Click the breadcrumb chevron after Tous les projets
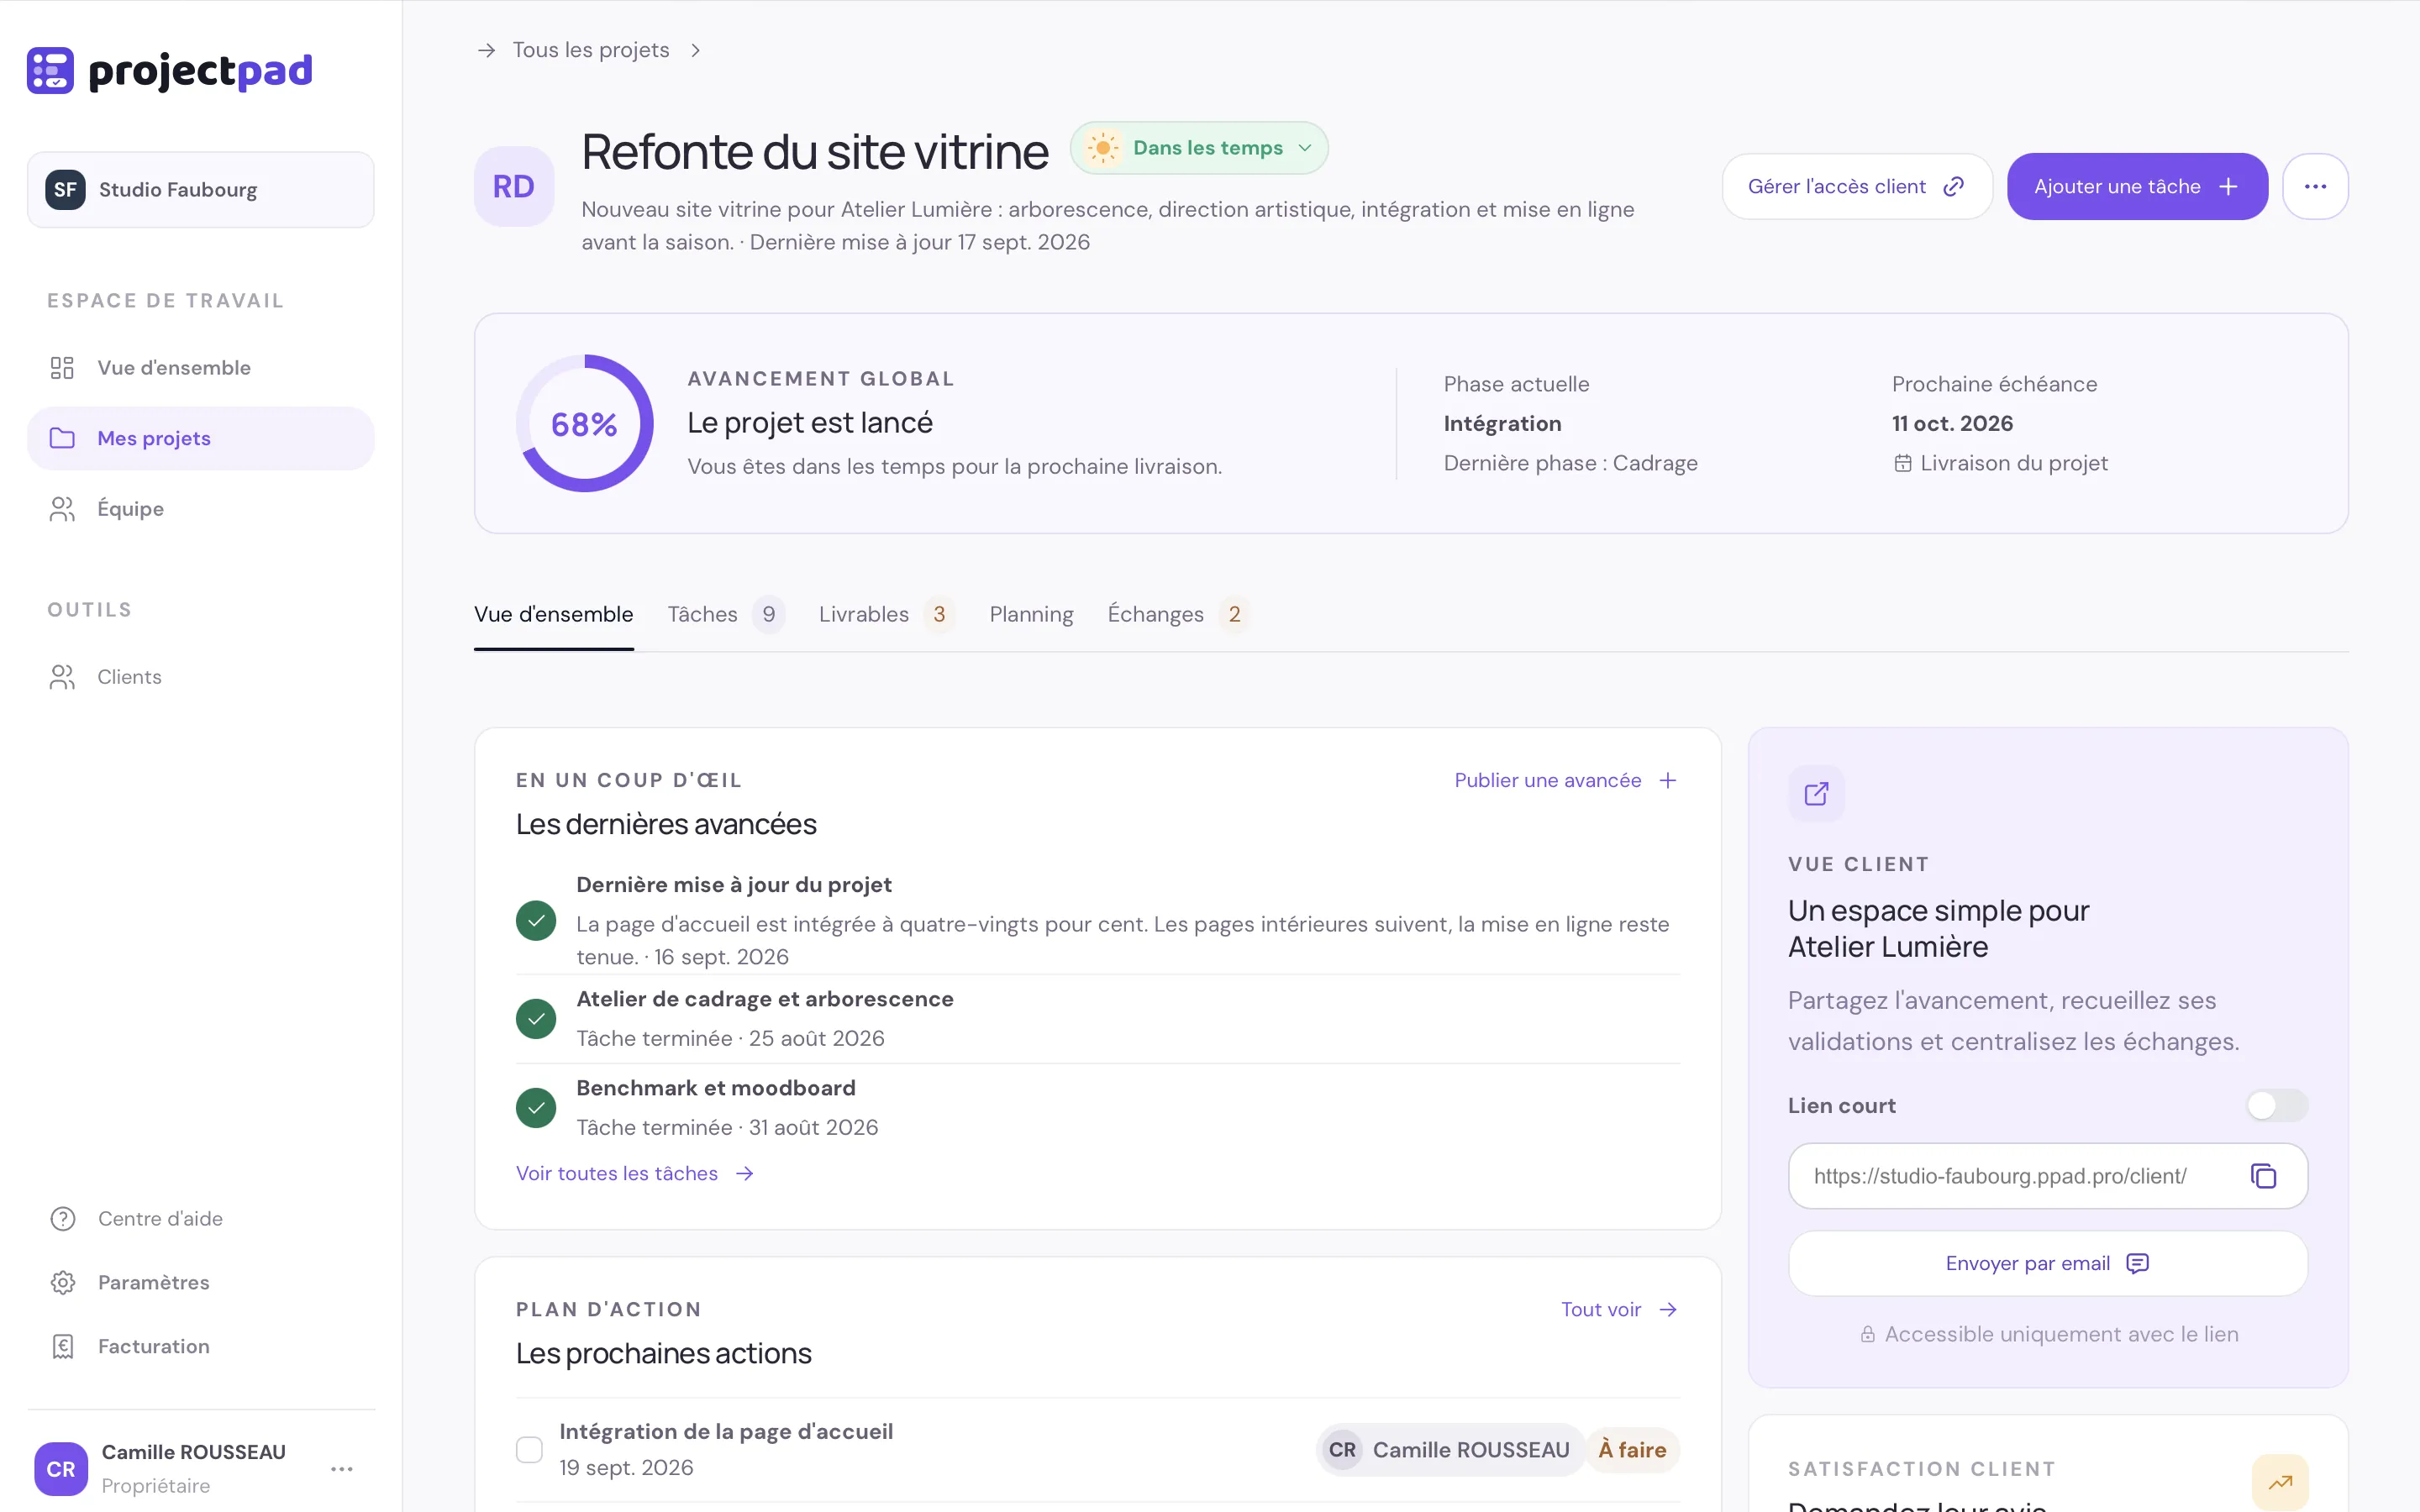This screenshot has width=2420, height=1512. pos(696,50)
